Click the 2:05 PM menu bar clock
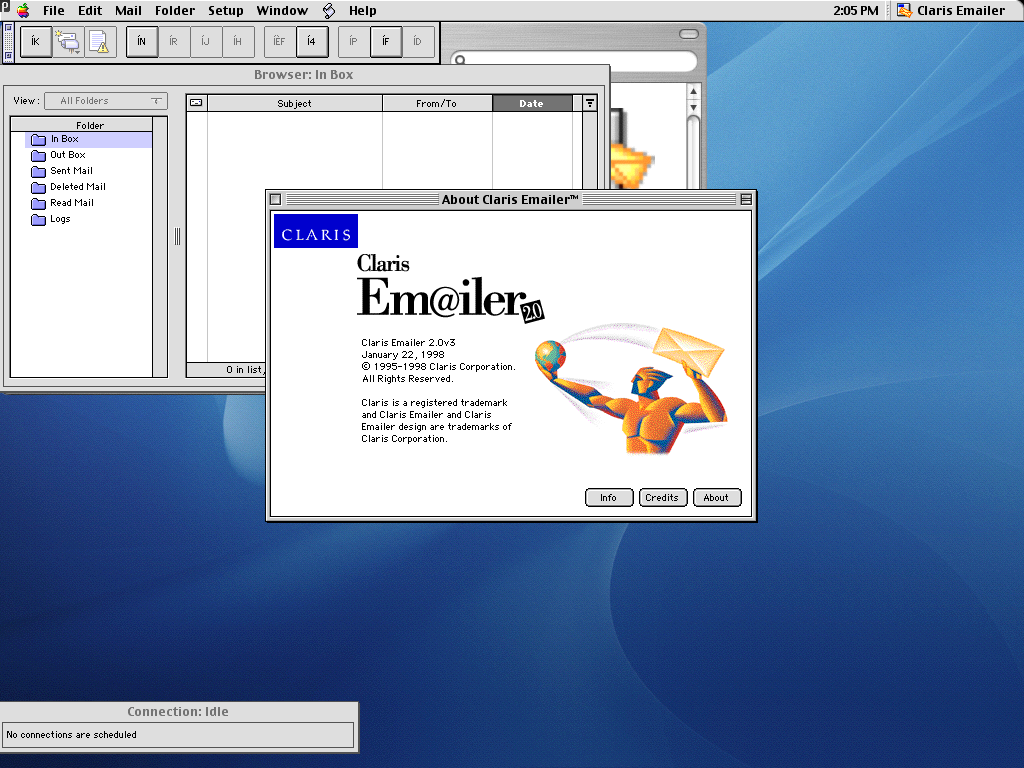 [856, 10]
